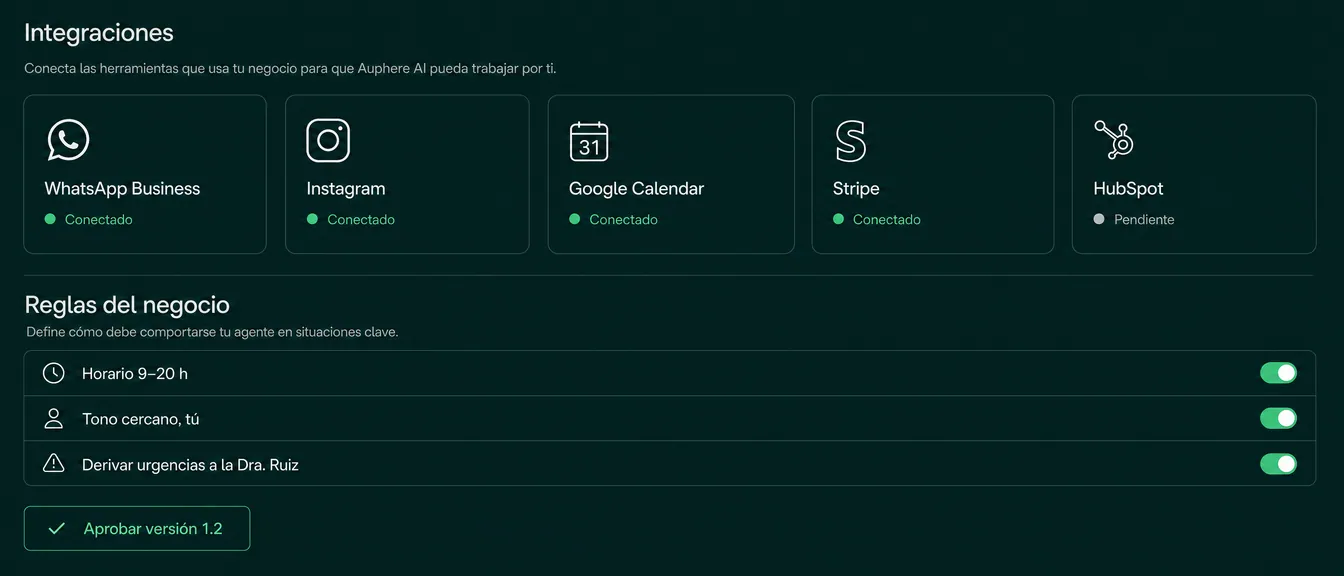Click the Conectado label under Instagram

pyautogui.click(x=361, y=219)
